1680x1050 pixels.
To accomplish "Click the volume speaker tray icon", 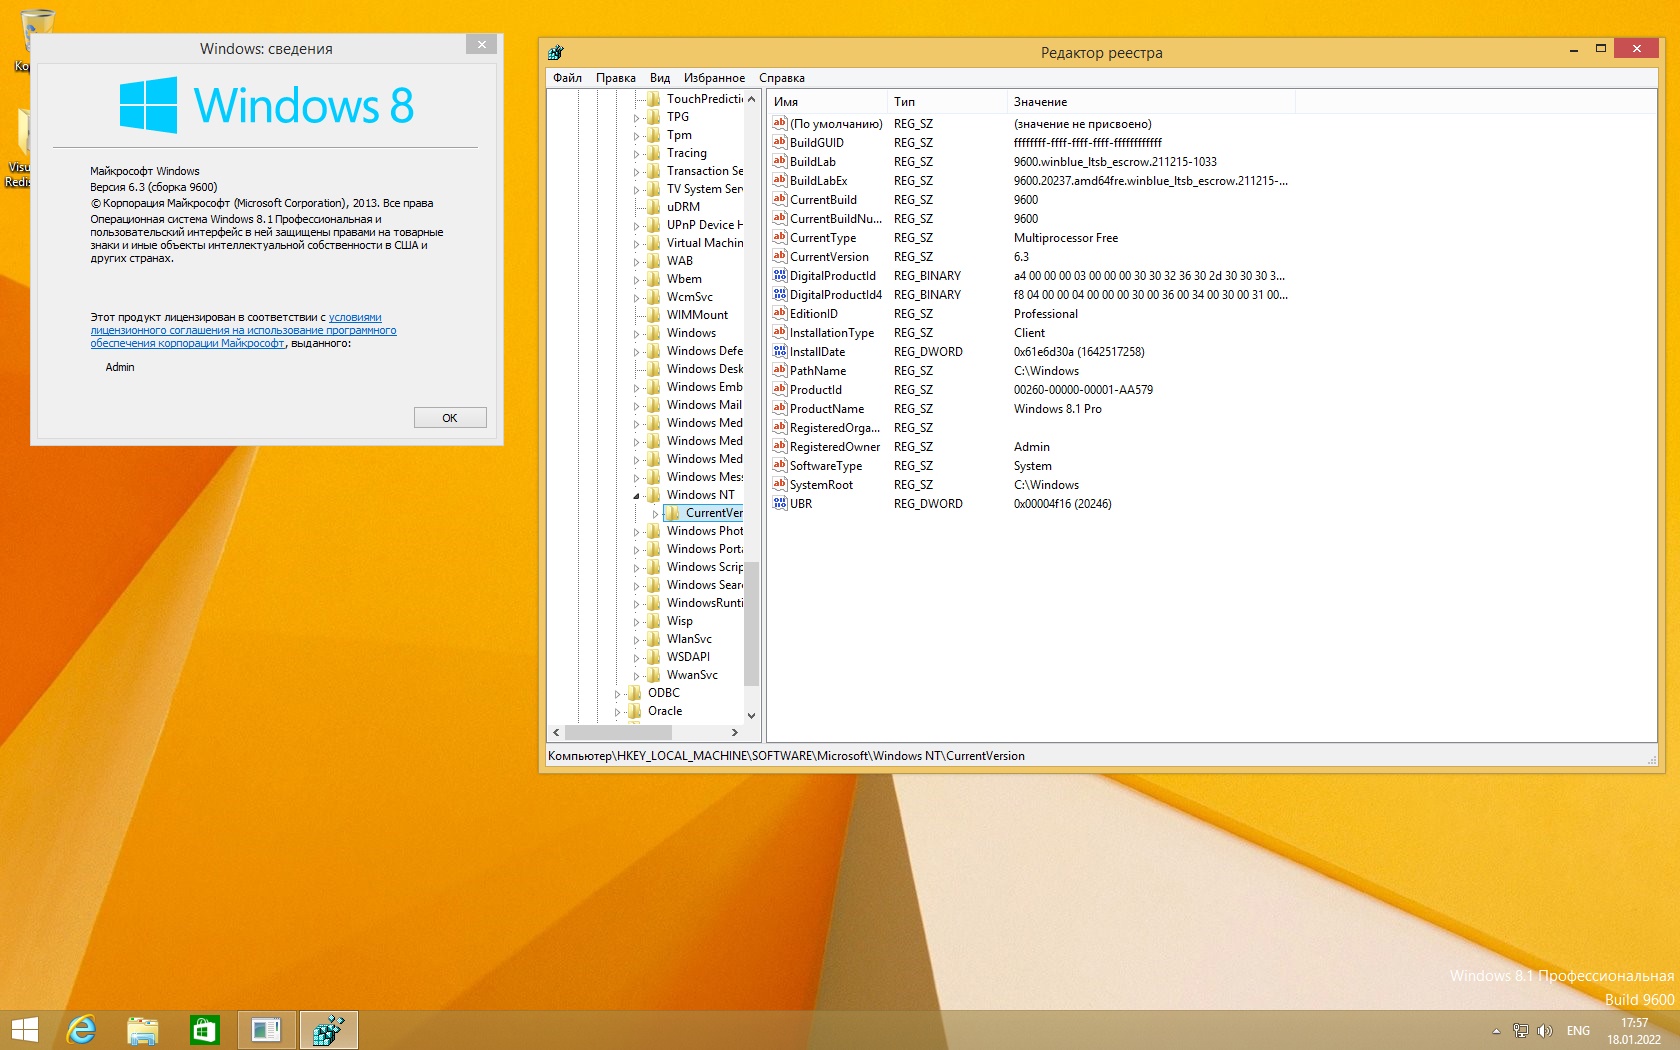I will (x=1545, y=1031).
